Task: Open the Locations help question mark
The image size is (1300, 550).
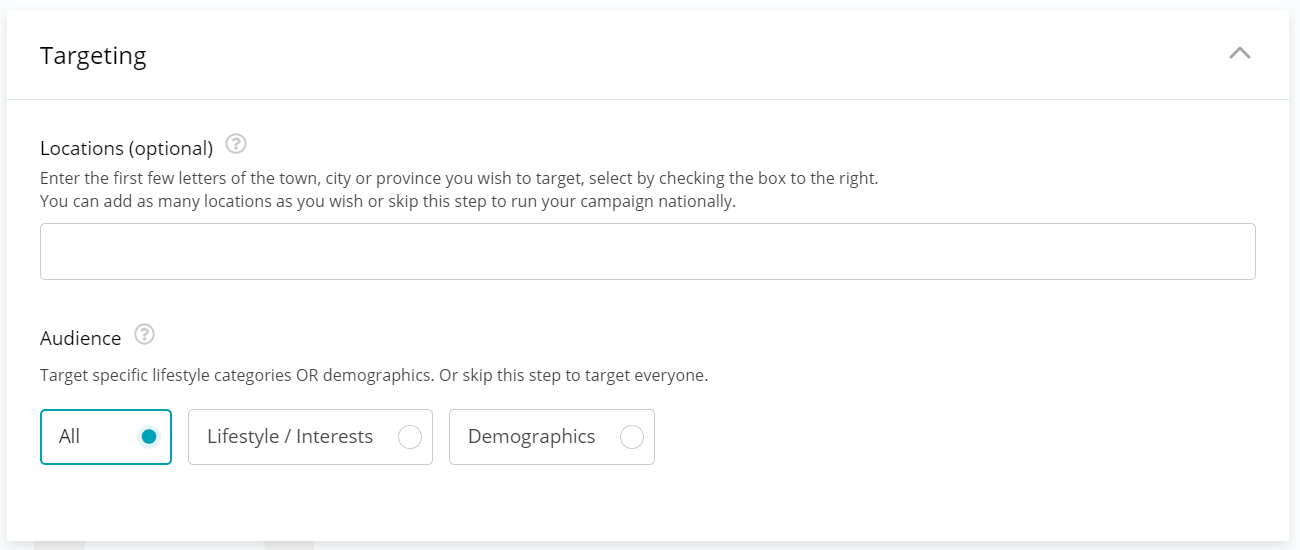Action: point(236,144)
